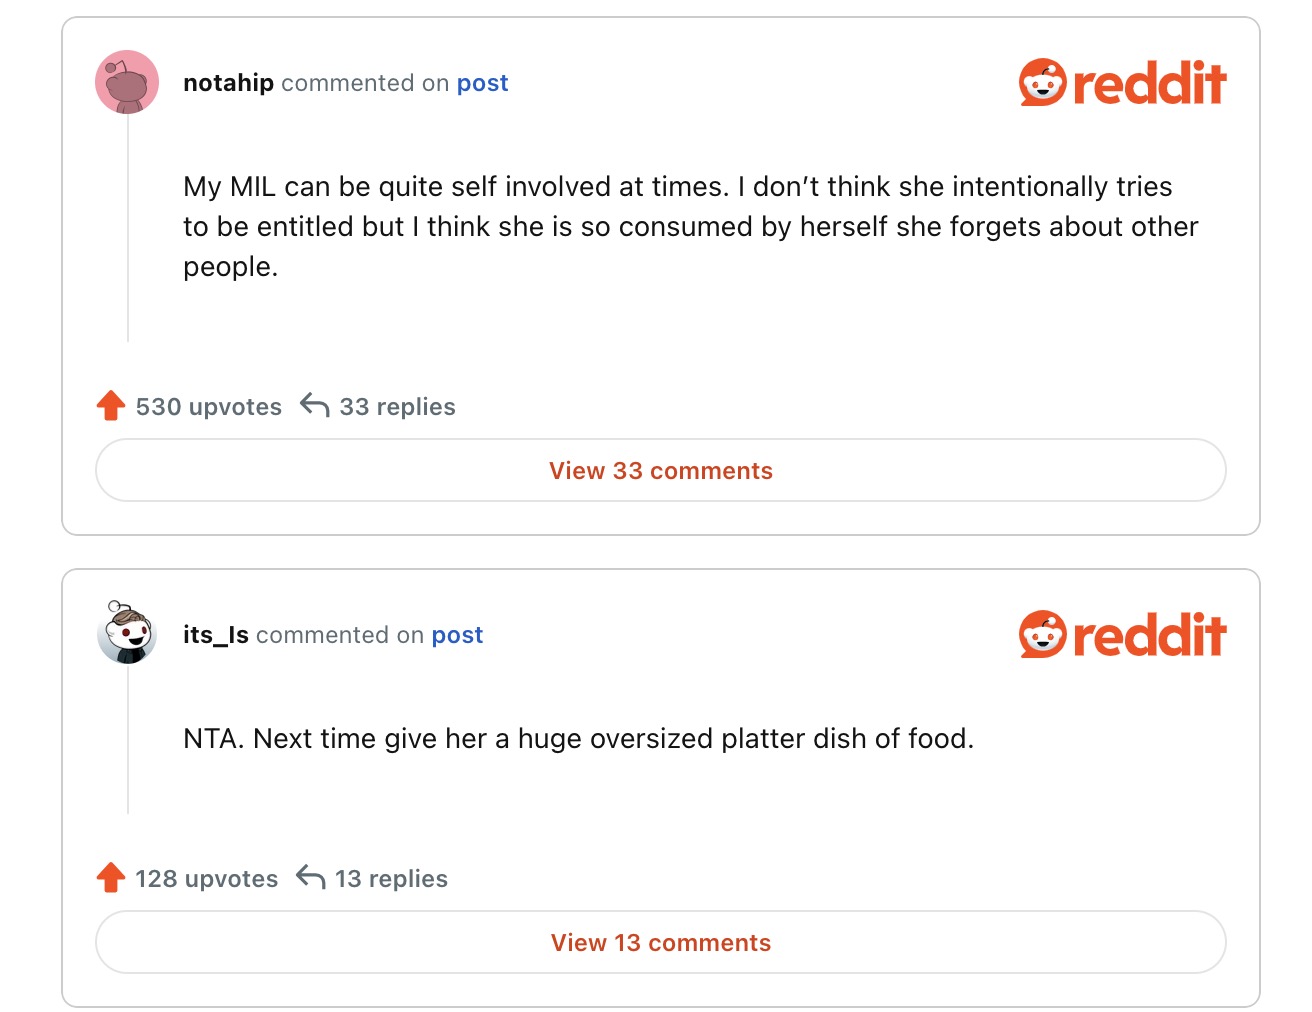Click the '128 upvotes' count
Viewport: 1312px width, 1012px height.
click(x=207, y=879)
